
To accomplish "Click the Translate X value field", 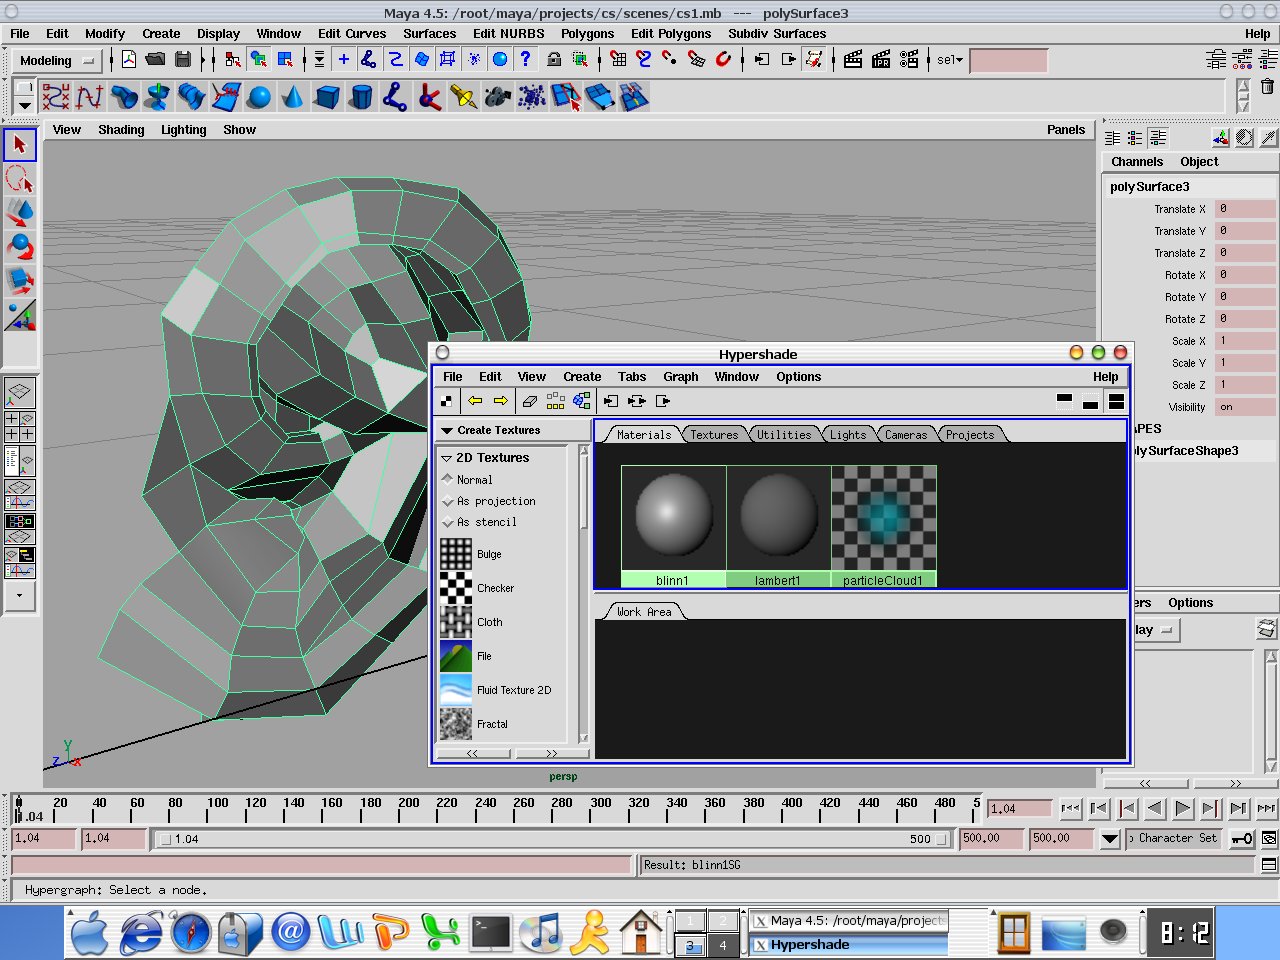I will click(1245, 209).
